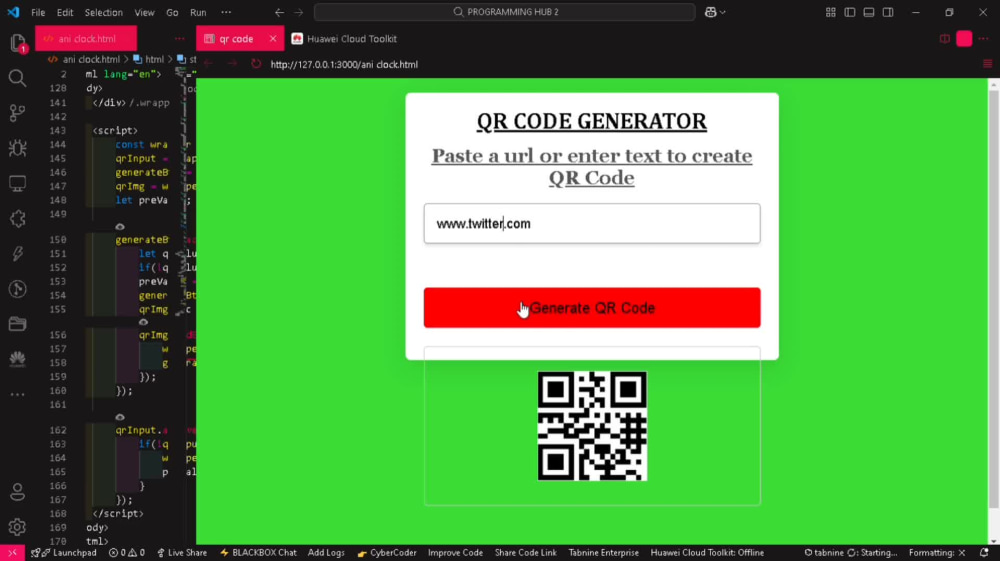
Task: Click CyberCoder in status bar
Action: (x=386, y=553)
